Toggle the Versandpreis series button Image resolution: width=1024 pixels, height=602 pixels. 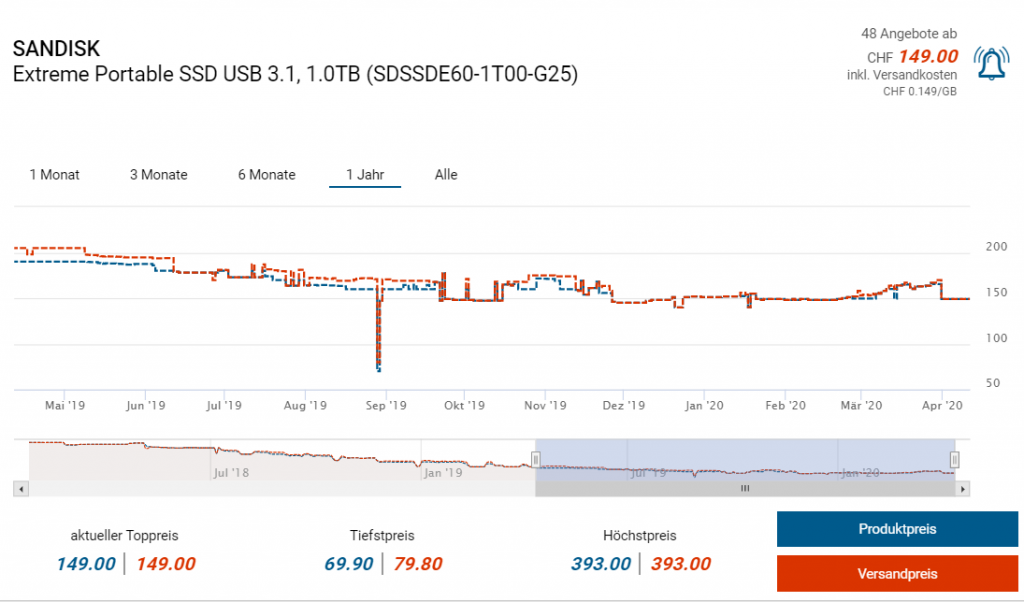(897, 574)
